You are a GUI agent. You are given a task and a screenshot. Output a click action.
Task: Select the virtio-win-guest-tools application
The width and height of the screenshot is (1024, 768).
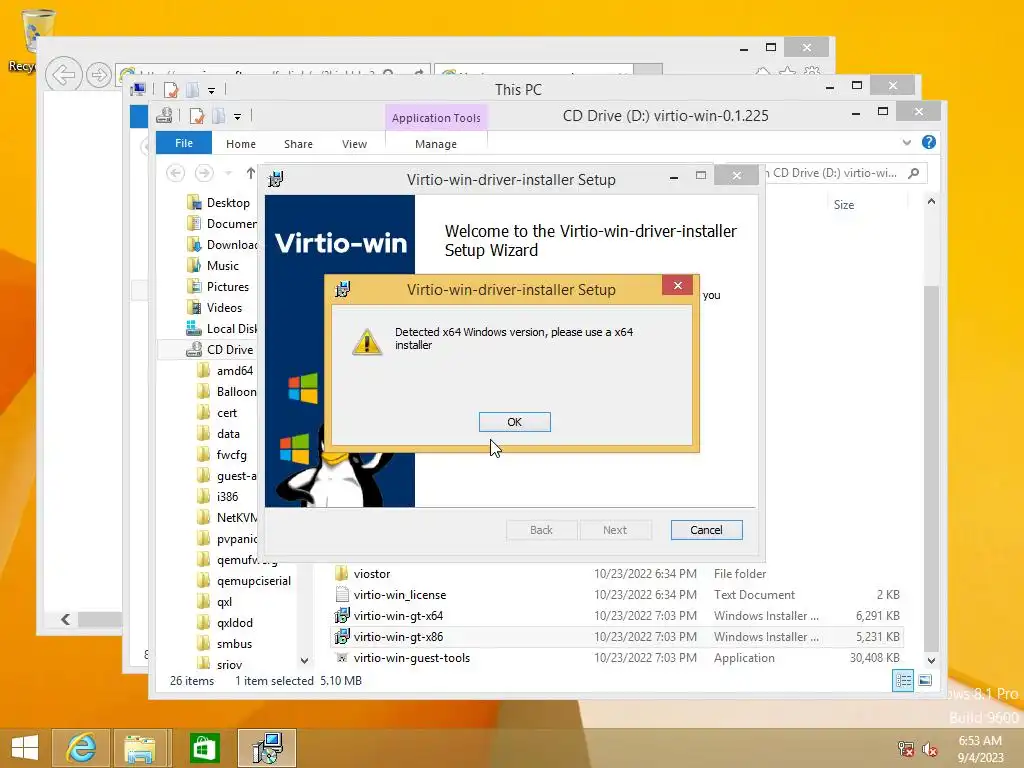pos(616,658)
